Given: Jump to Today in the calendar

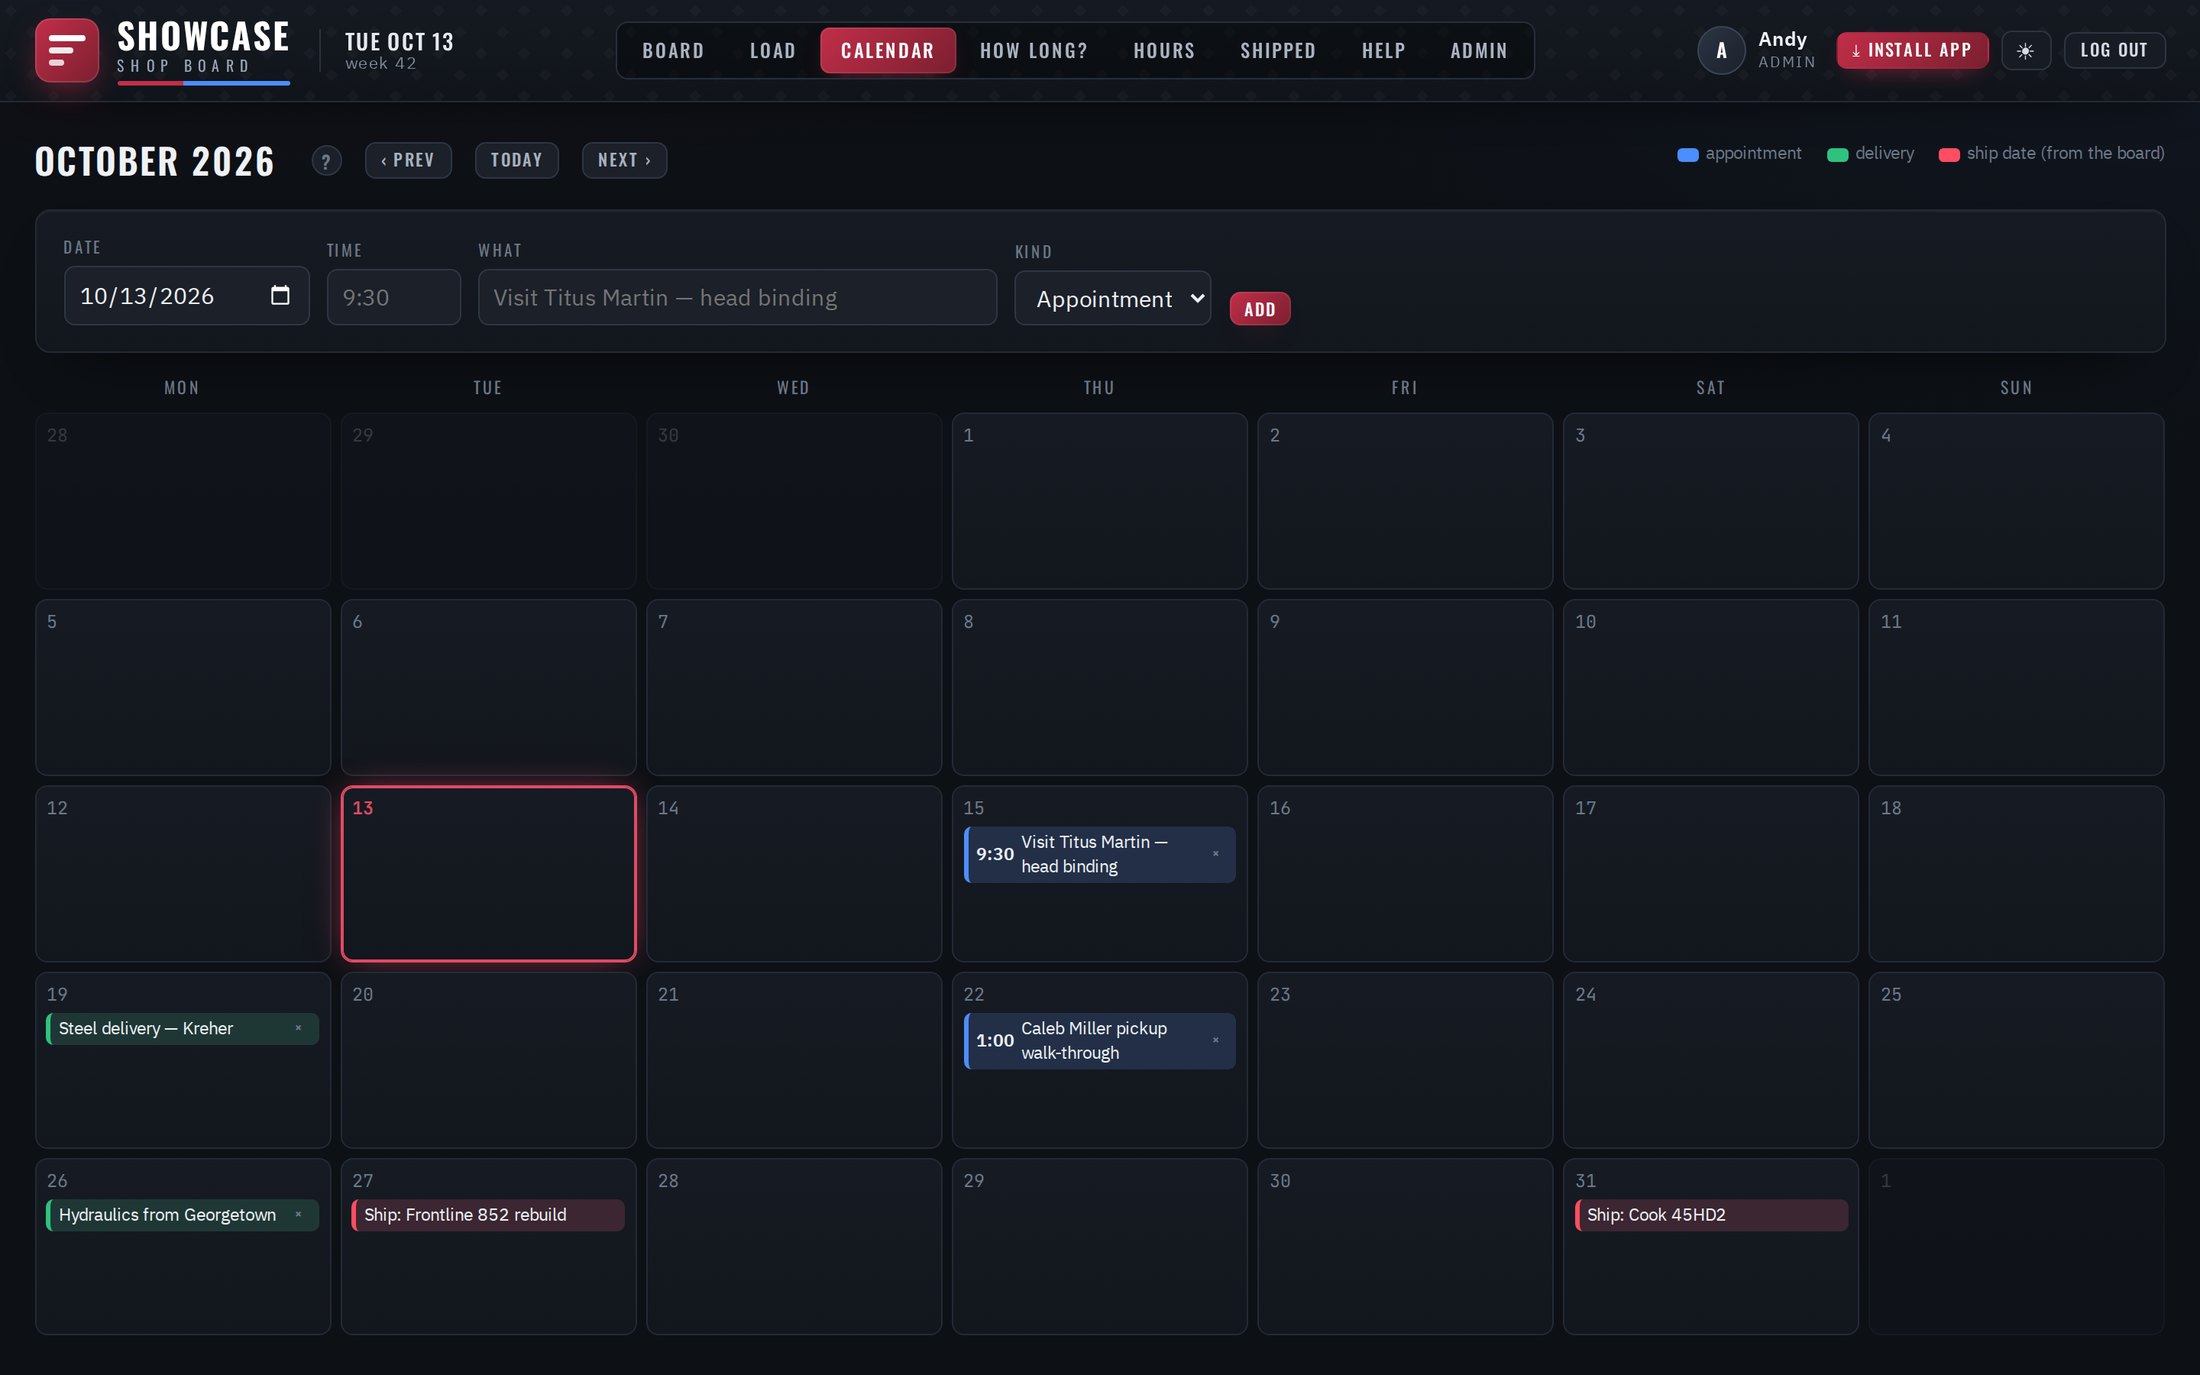Looking at the screenshot, I should click(516, 160).
